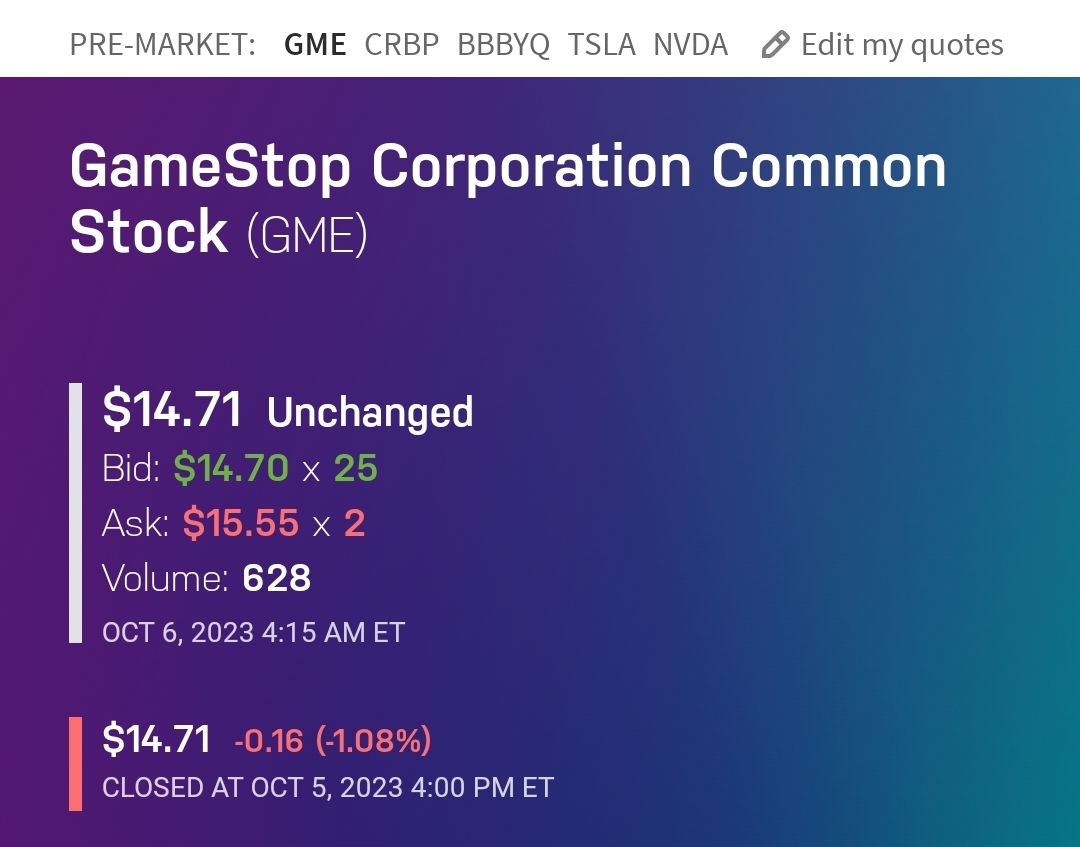
Task: Click the (GME) ticker symbol in title
Action: (307, 234)
